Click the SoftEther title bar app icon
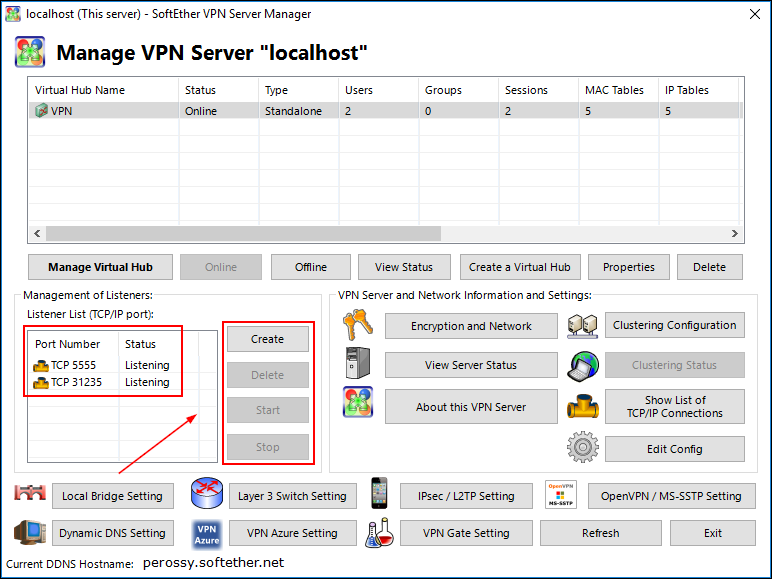772x579 pixels. tap(13, 13)
